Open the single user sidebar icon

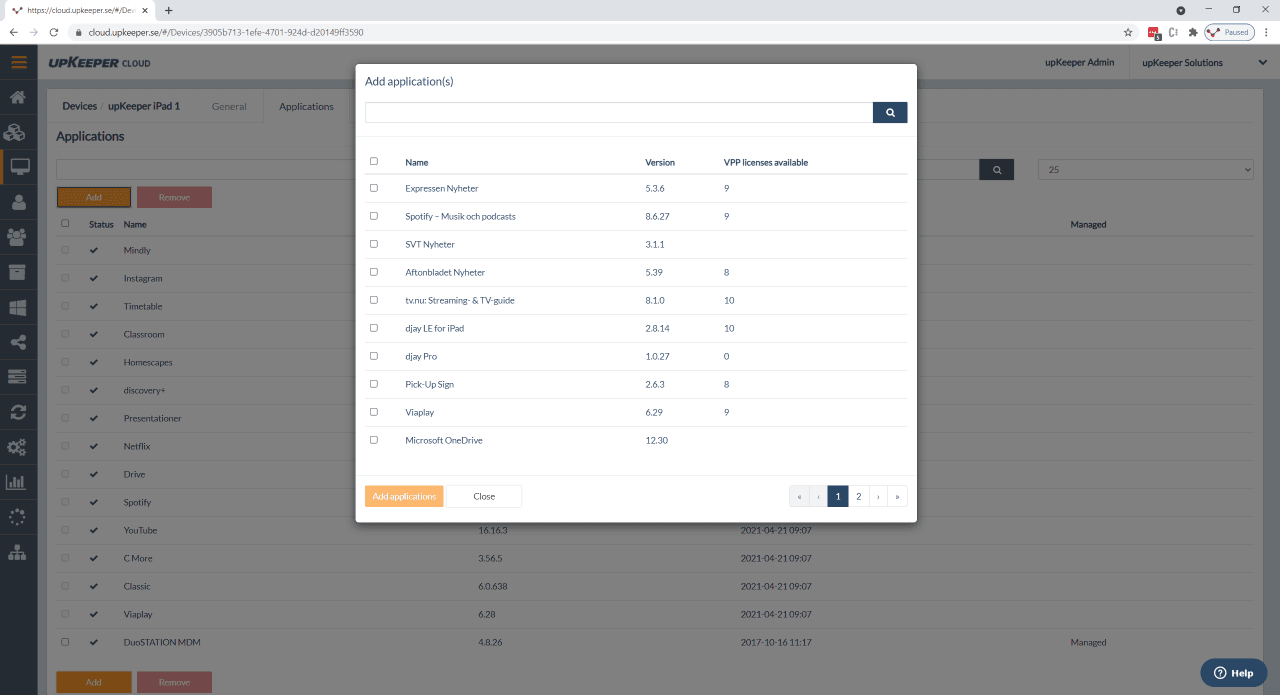point(18,202)
